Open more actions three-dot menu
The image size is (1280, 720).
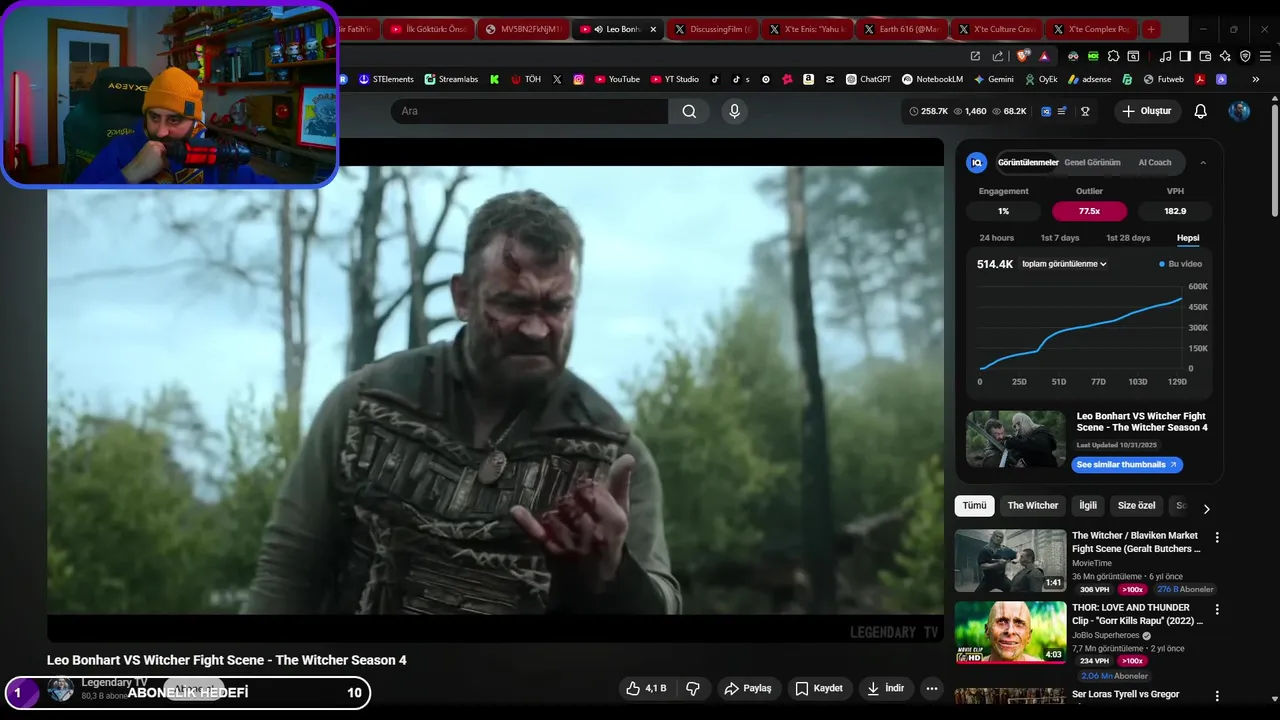932,688
